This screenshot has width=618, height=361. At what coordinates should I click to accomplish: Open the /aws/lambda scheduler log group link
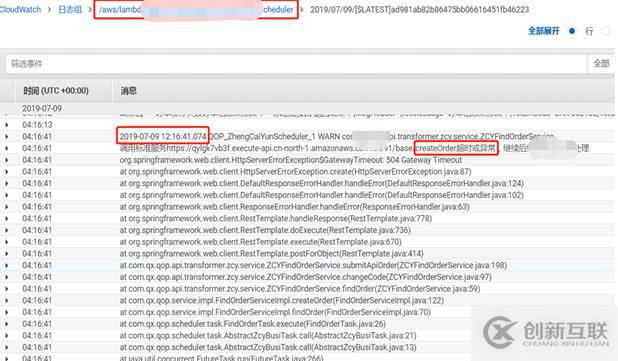click(196, 9)
